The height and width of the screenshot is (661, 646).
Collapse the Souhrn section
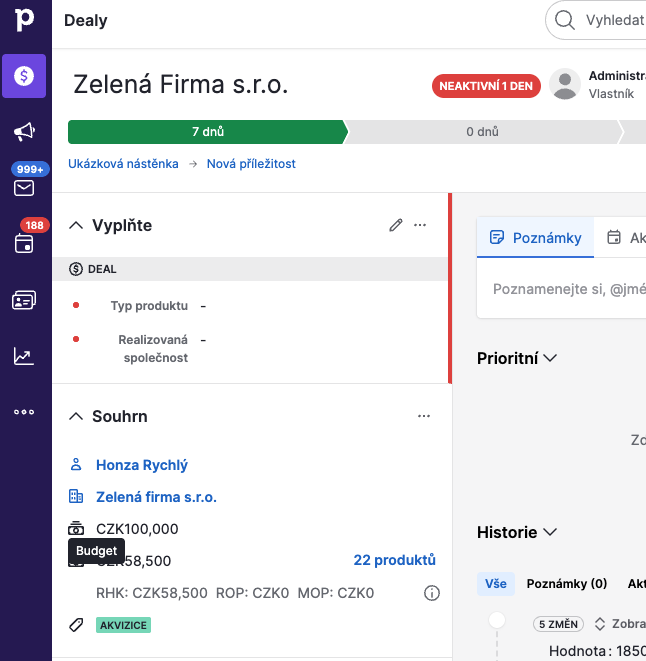tap(76, 416)
